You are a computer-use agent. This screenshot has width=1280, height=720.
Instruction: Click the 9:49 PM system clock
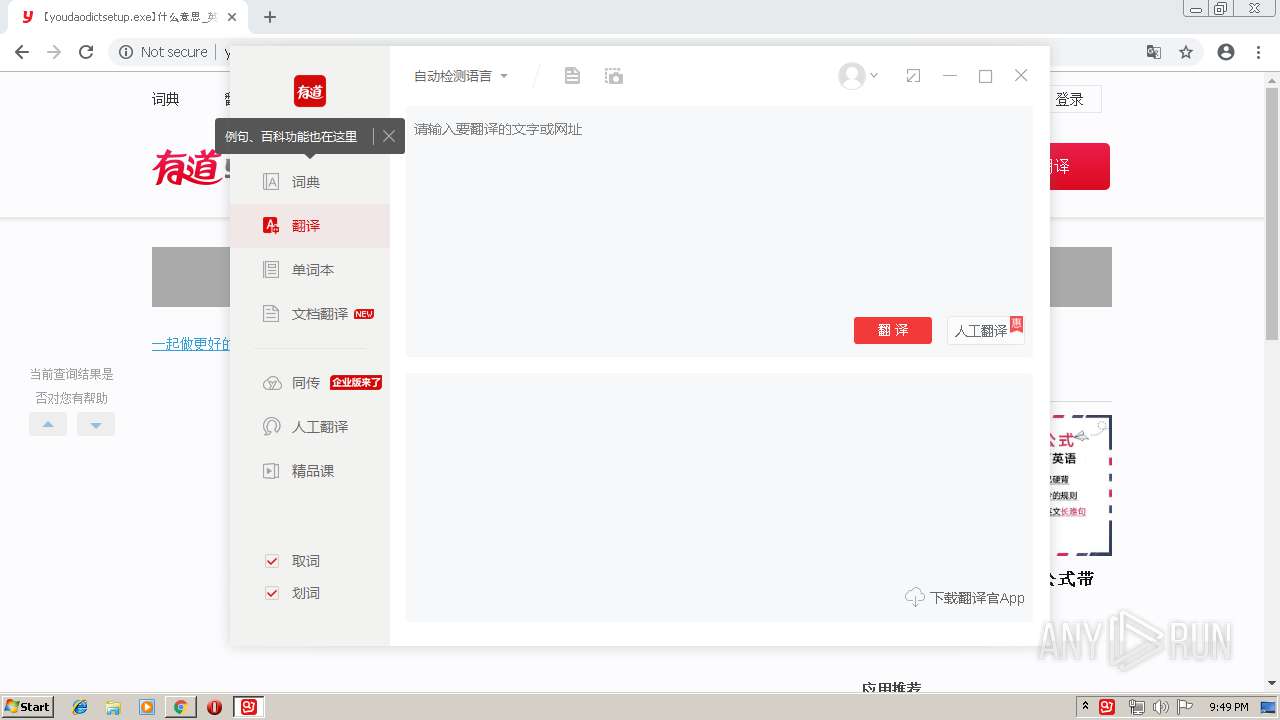[x=1228, y=707]
